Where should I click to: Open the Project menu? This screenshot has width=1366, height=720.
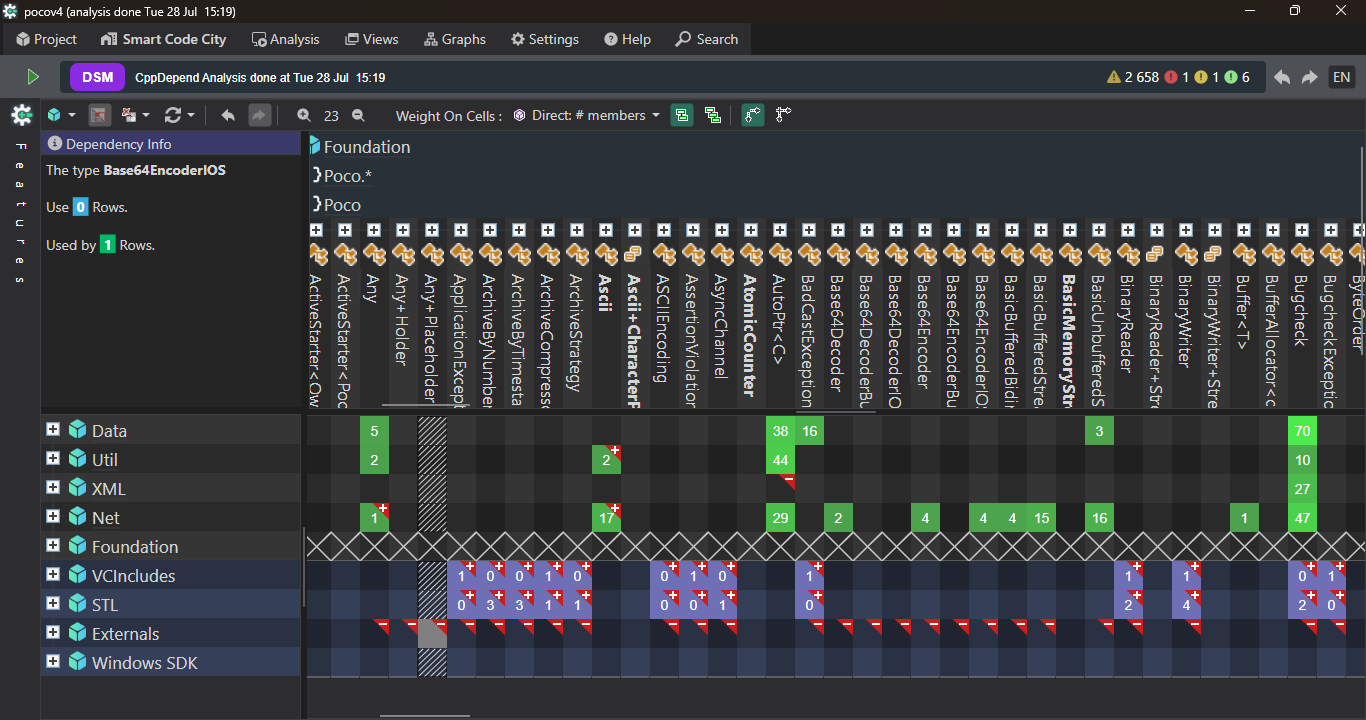coord(46,39)
